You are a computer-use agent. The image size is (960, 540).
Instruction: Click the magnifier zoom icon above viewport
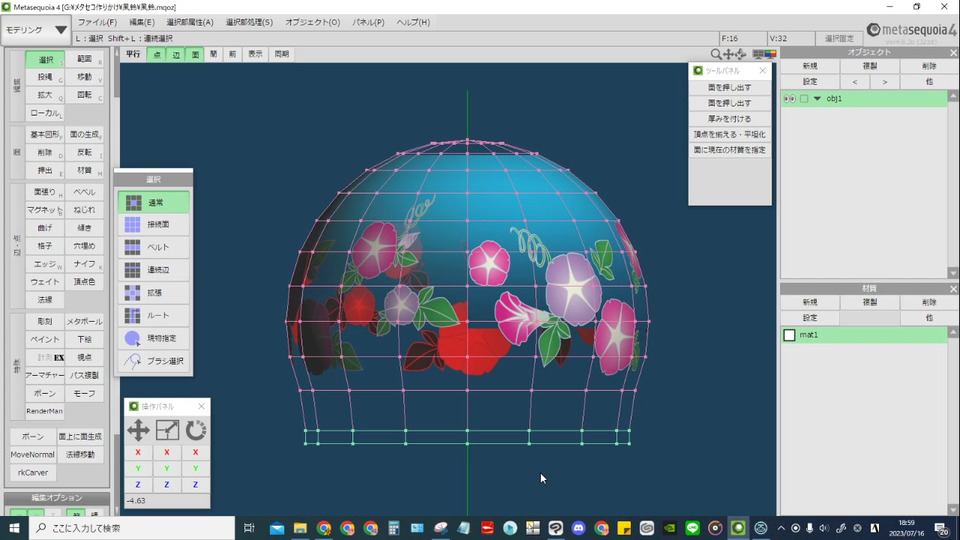pos(716,54)
